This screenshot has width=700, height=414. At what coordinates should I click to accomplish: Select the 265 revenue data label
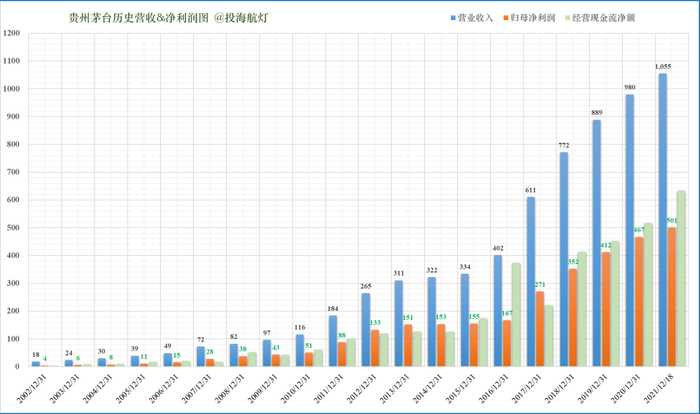point(366,286)
